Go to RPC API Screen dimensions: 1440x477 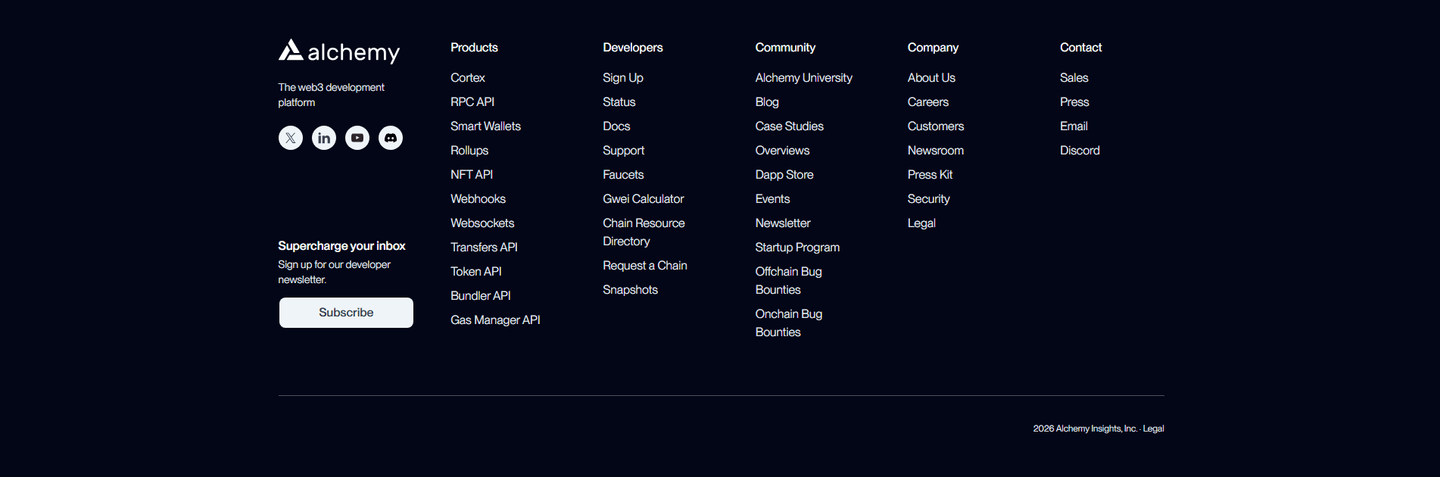tap(472, 102)
